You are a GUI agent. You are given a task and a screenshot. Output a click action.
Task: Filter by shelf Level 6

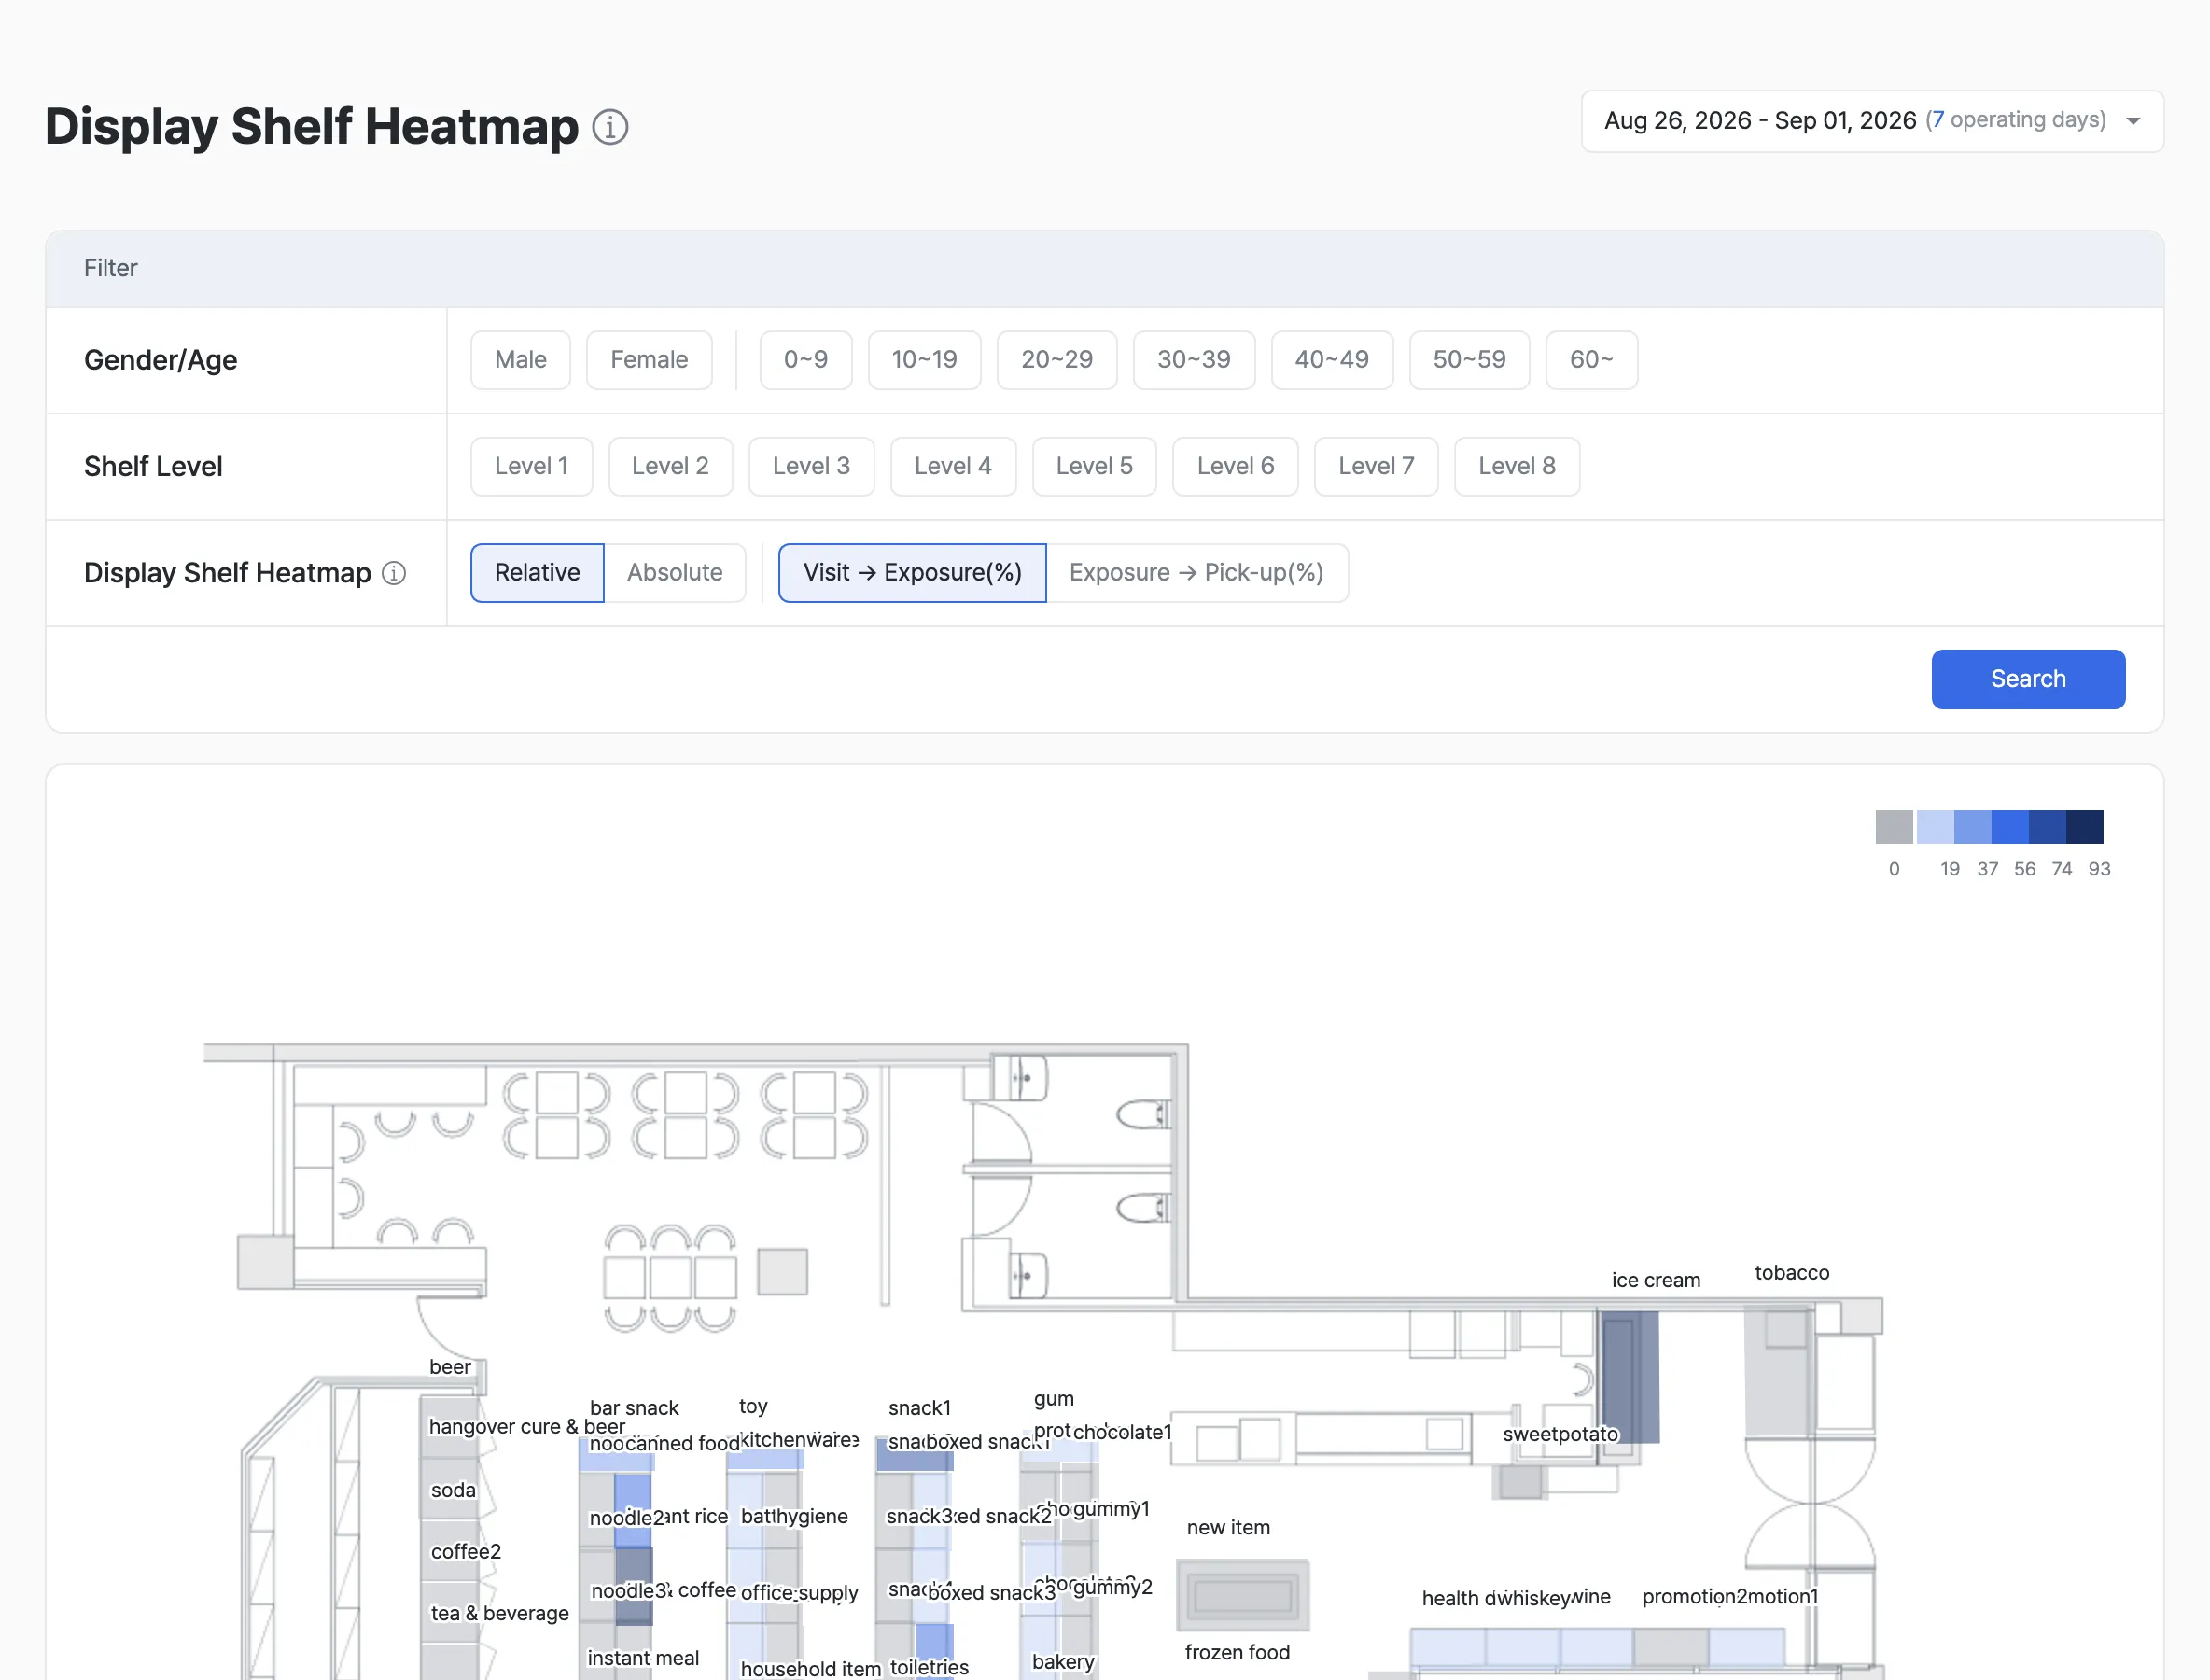click(x=1235, y=467)
